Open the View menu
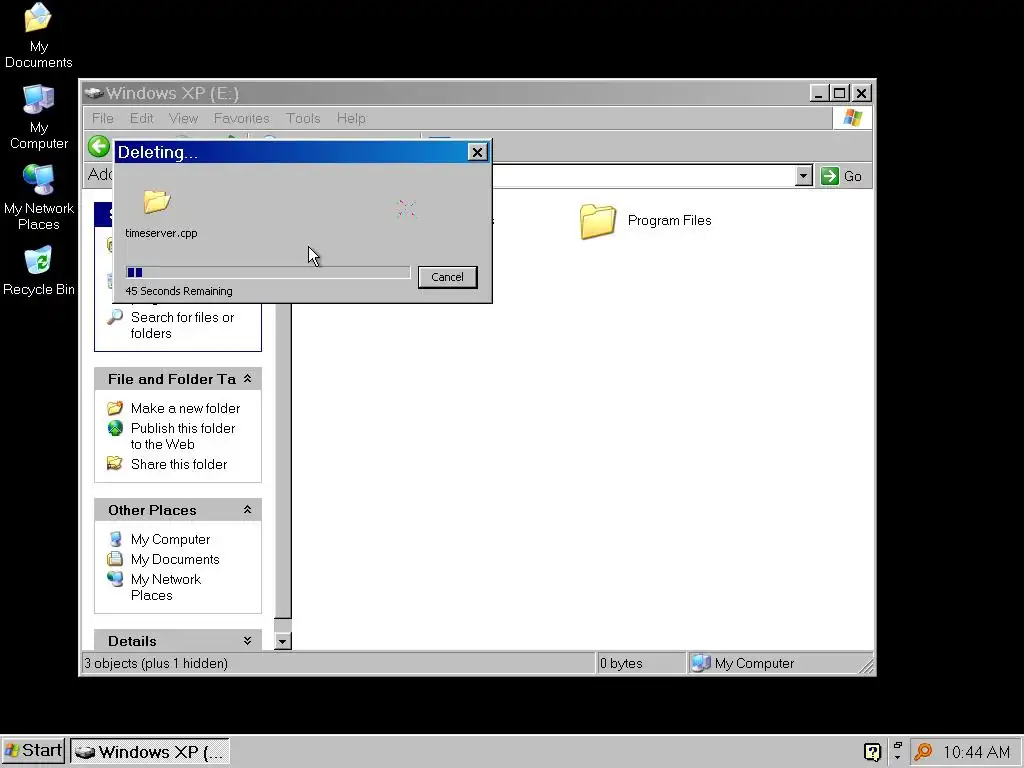Viewport: 1024px width, 768px height. (x=183, y=118)
